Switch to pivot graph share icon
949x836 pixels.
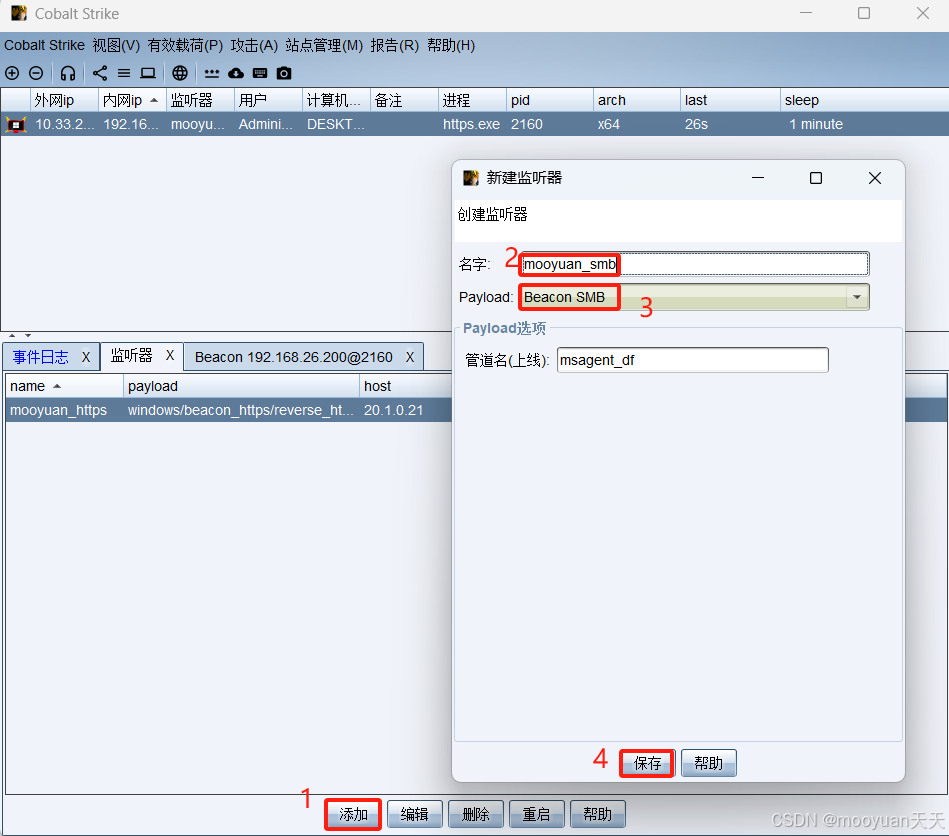pyautogui.click(x=100, y=73)
